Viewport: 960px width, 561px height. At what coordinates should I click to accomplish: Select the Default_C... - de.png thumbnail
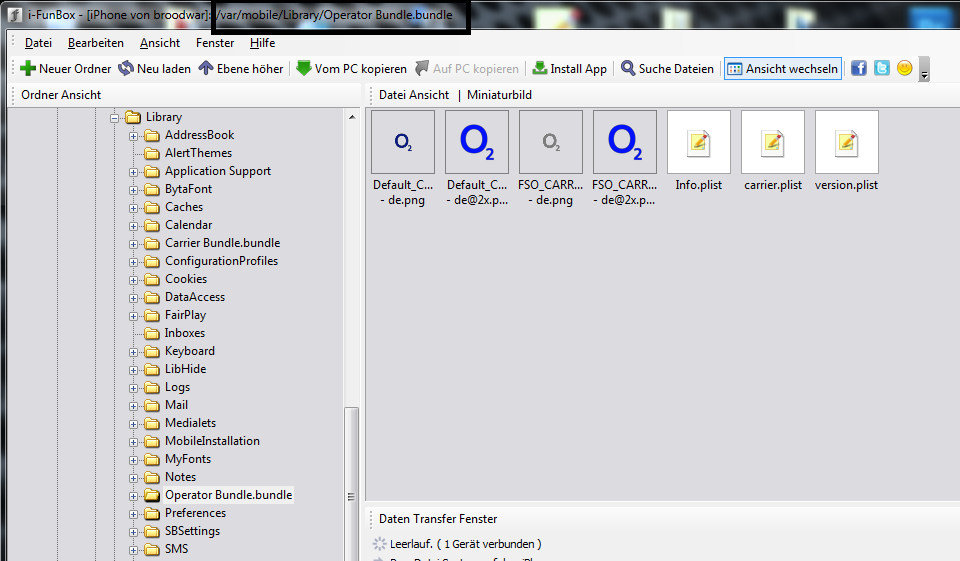pos(403,142)
